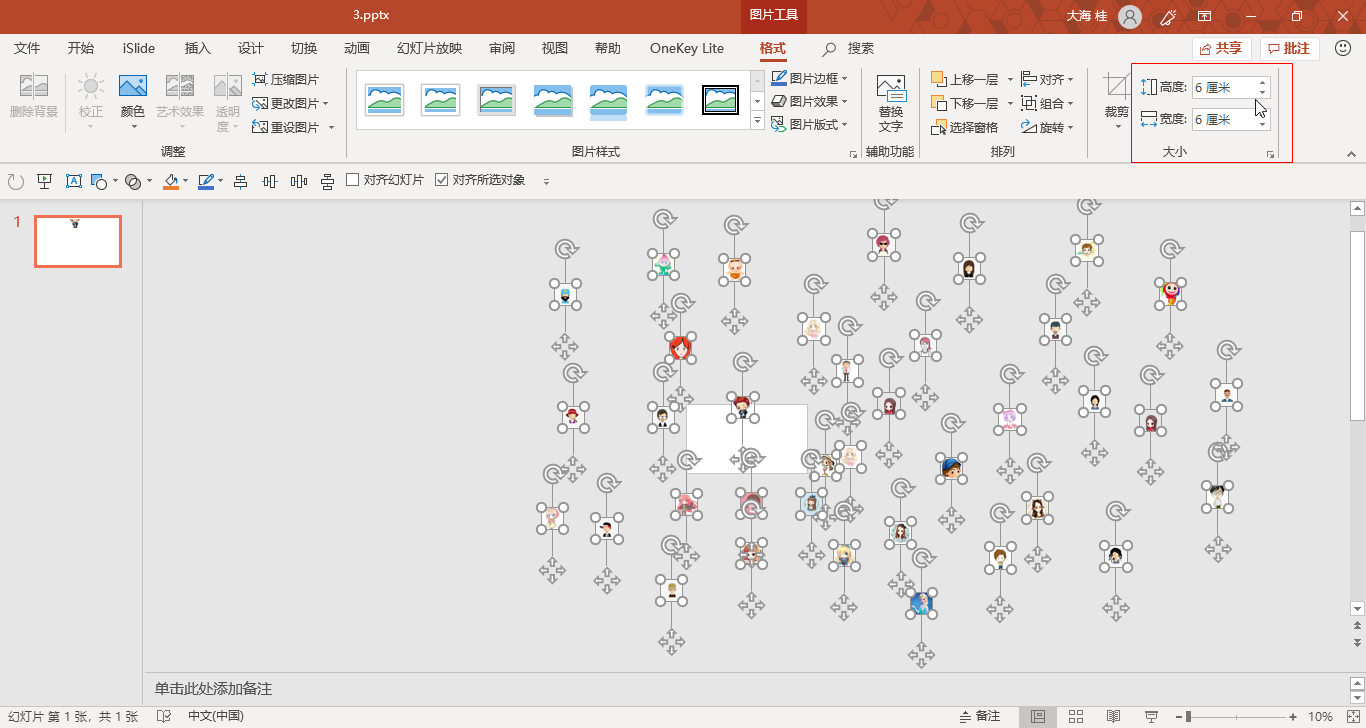Open the 幻灯片放映 tab
Screen dimensions: 1366x728
(x=430, y=48)
